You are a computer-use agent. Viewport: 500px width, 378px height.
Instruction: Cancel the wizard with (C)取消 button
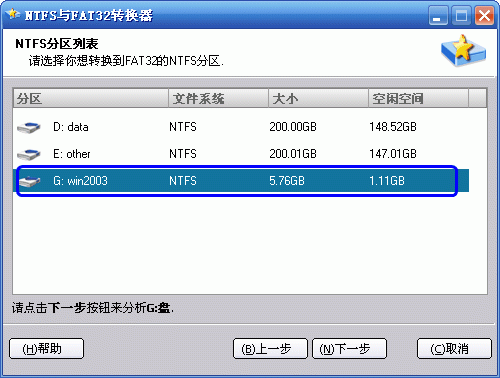click(x=454, y=349)
